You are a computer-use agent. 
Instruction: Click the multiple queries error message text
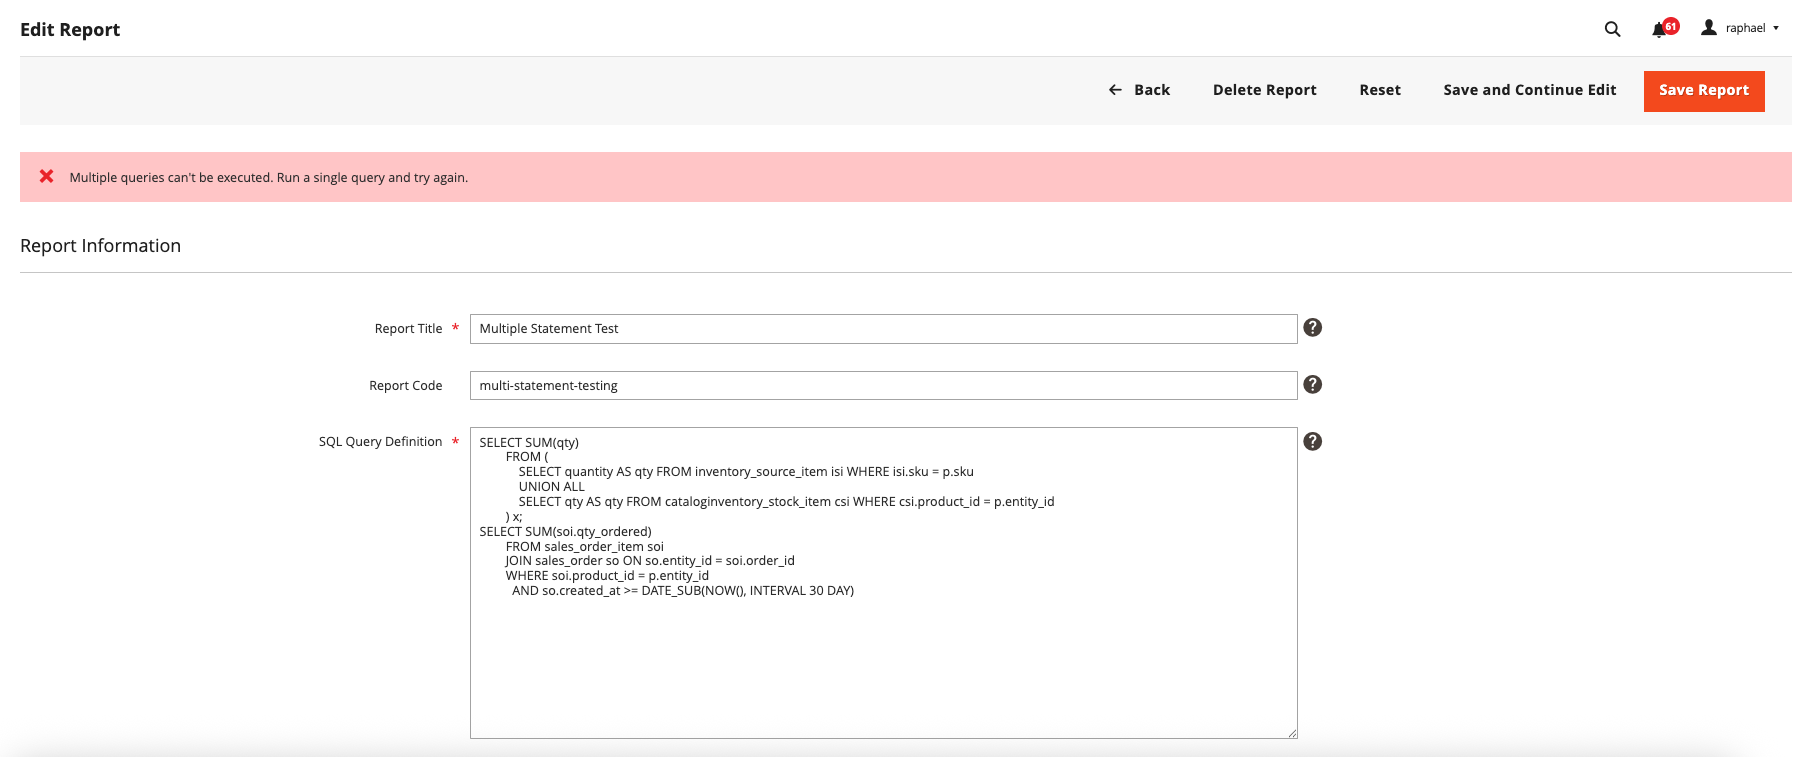(268, 178)
